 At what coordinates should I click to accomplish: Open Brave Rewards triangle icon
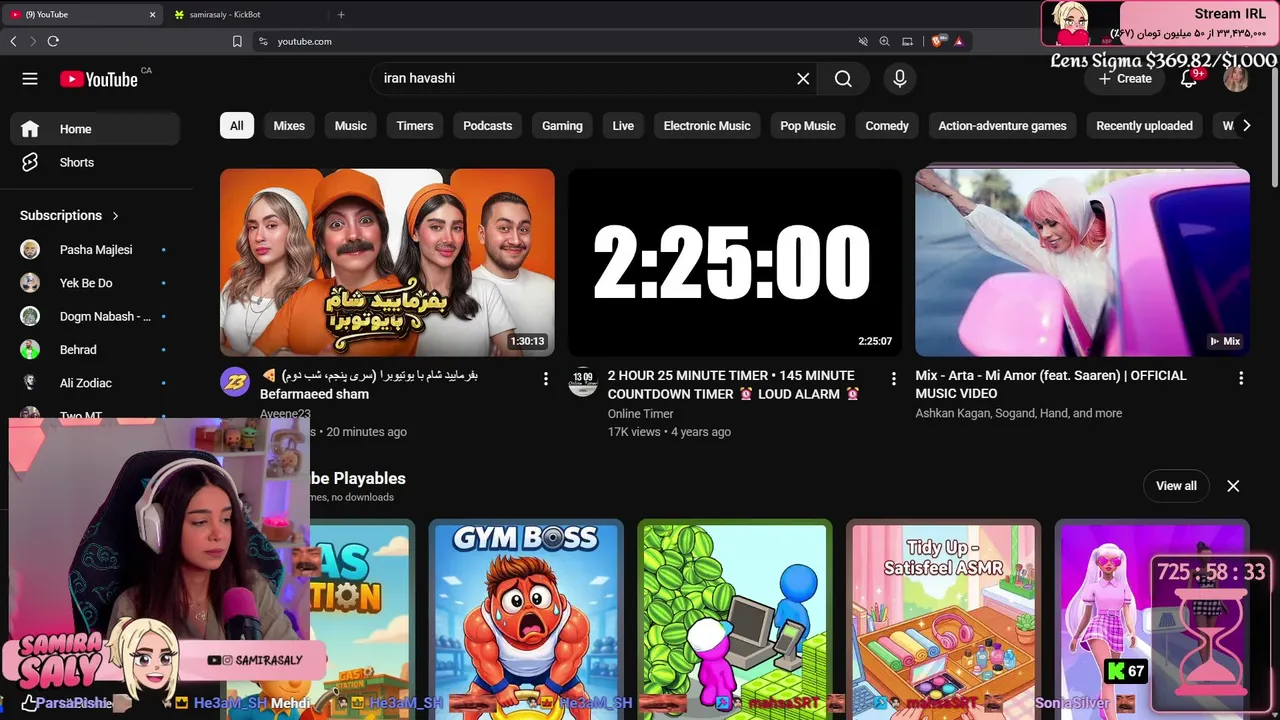click(959, 41)
